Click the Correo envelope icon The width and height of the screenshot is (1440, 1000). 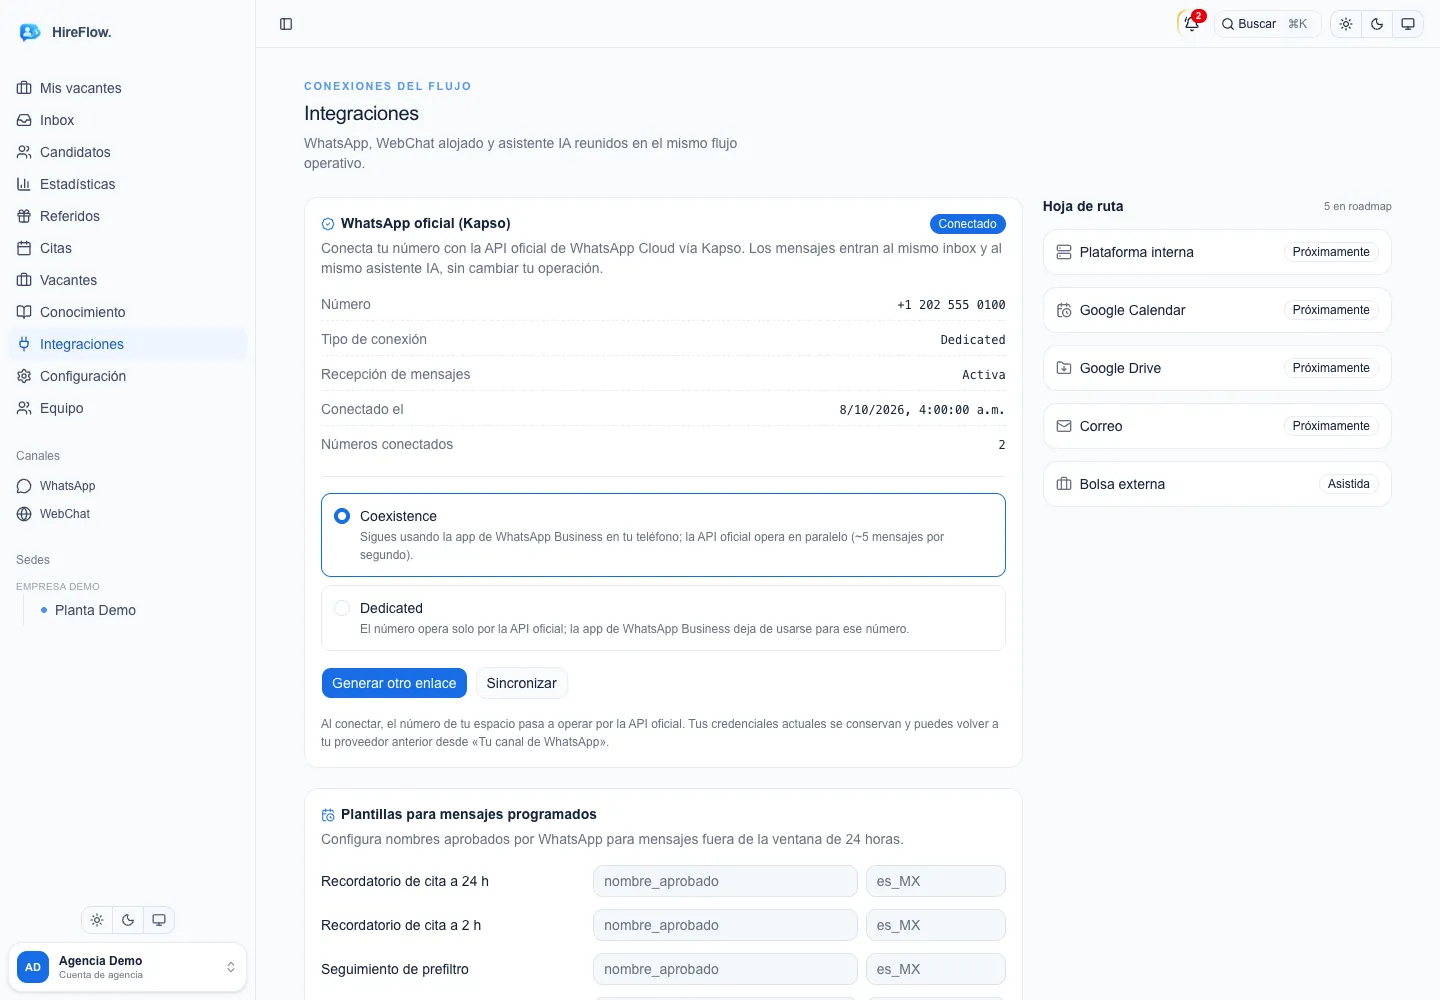pos(1064,426)
